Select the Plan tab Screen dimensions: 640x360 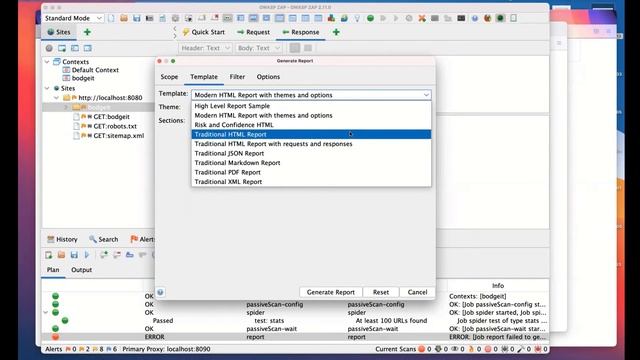pos(53,270)
